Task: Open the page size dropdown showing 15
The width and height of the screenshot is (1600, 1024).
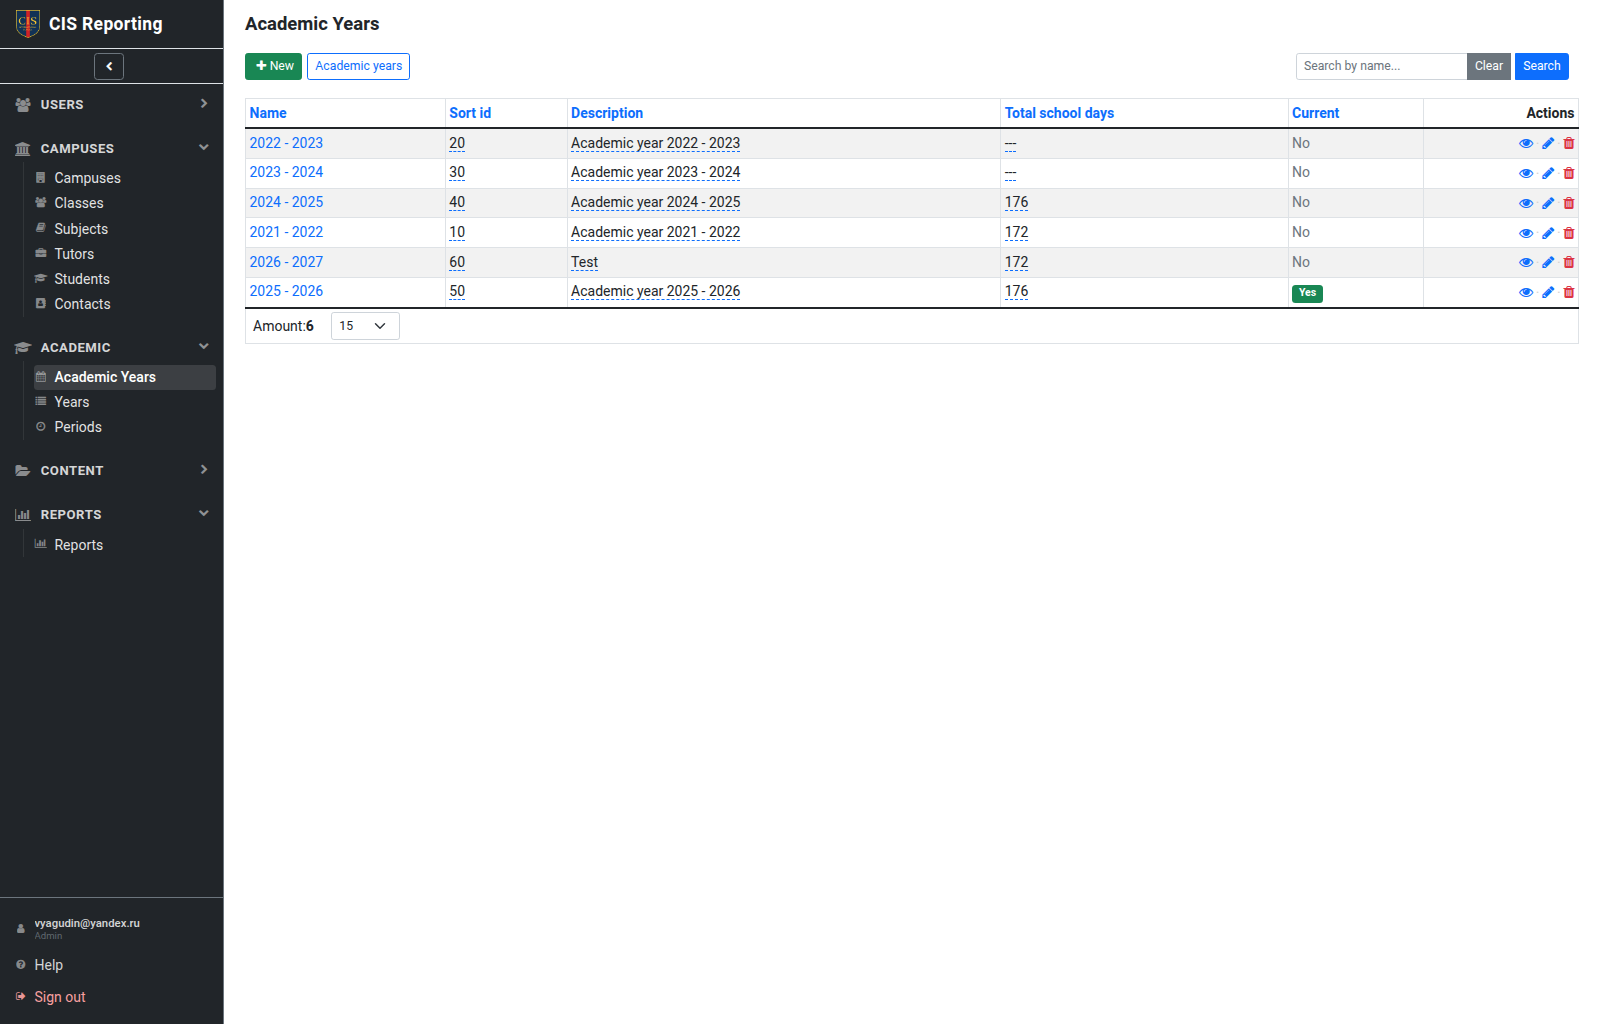Action: coord(365,326)
